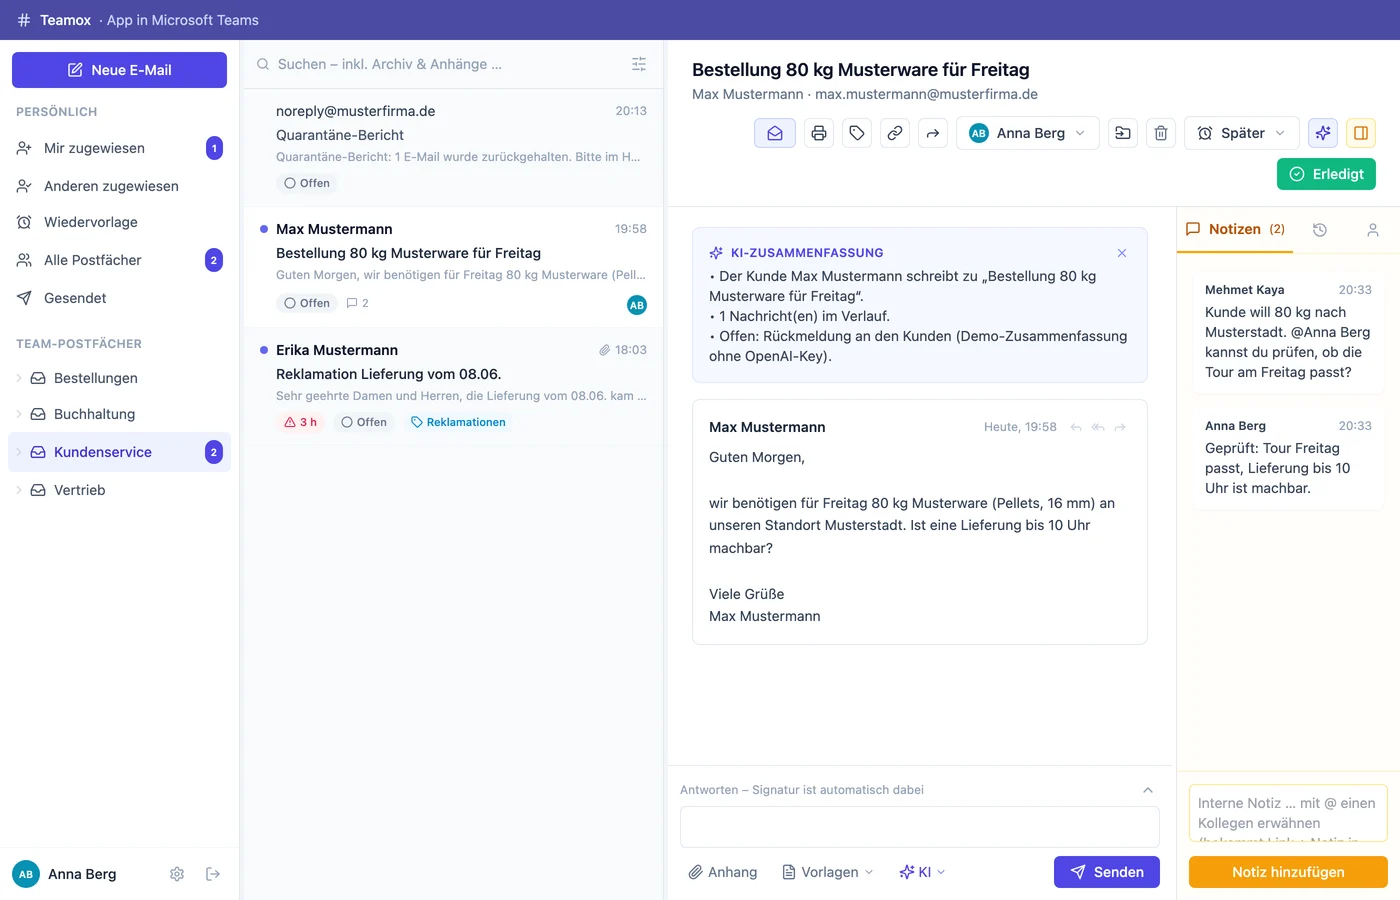Log out using the exit icon
This screenshot has height=900, width=1400.
(x=213, y=874)
